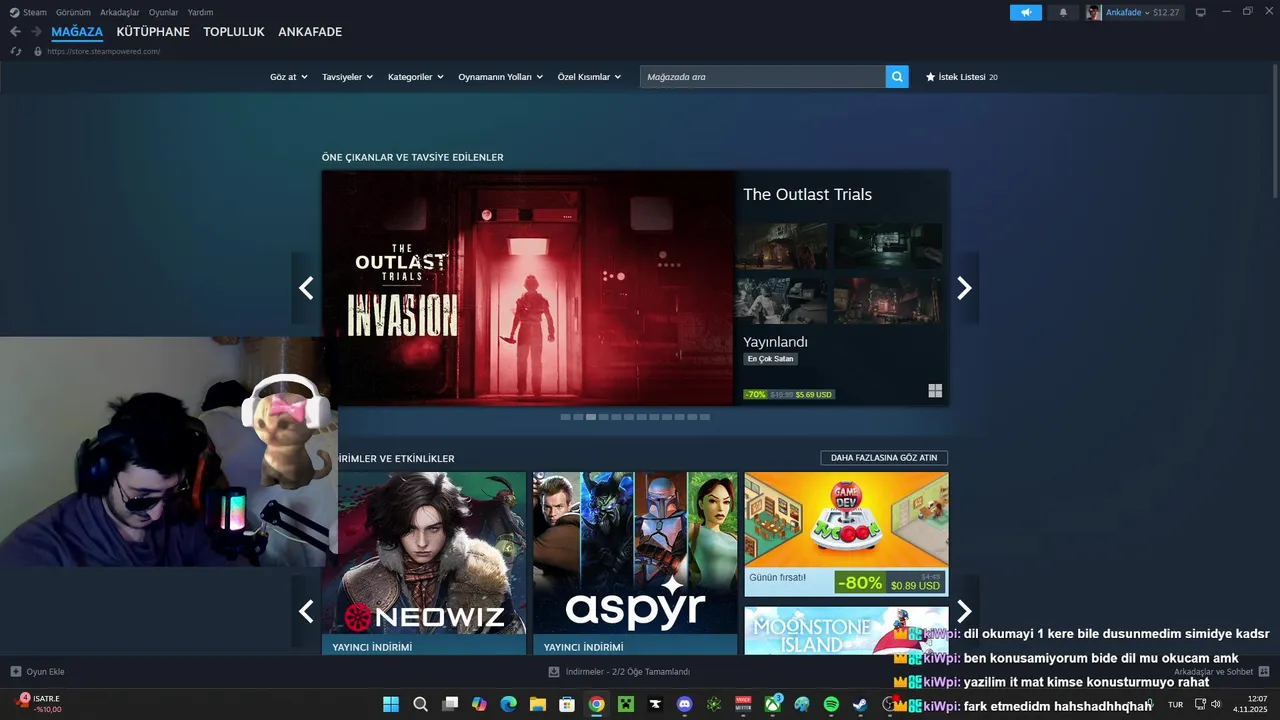
Task: View bottom-right Outlast Trials screenshot thumbnail
Action: (x=888, y=300)
